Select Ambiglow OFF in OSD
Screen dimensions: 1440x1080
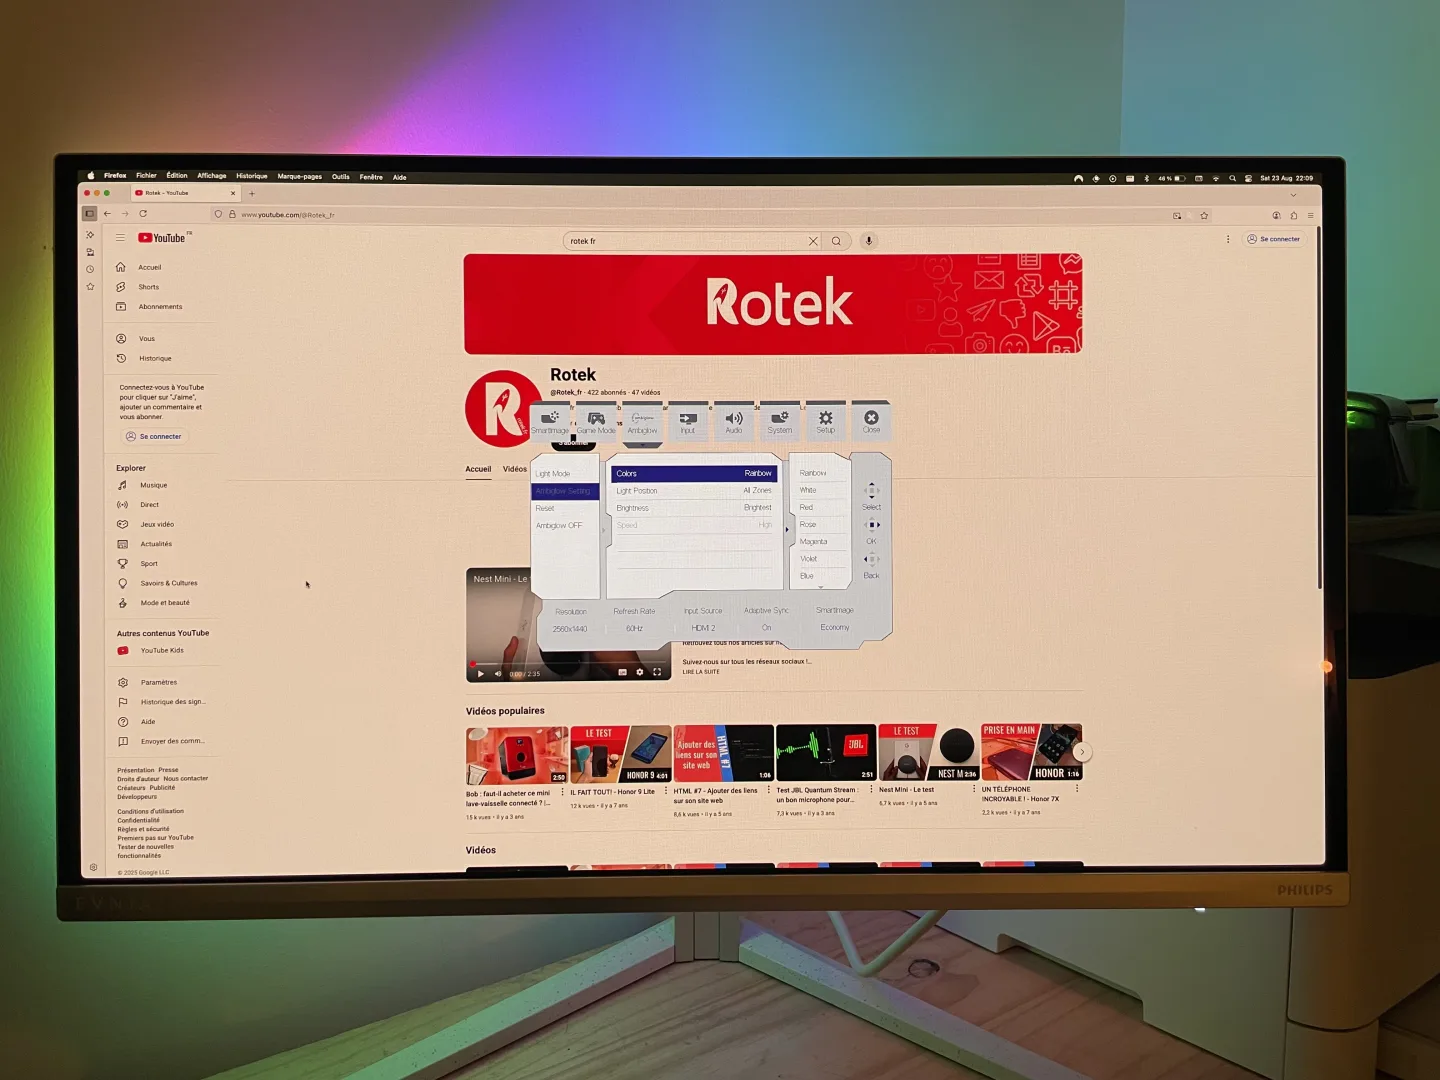coord(565,525)
